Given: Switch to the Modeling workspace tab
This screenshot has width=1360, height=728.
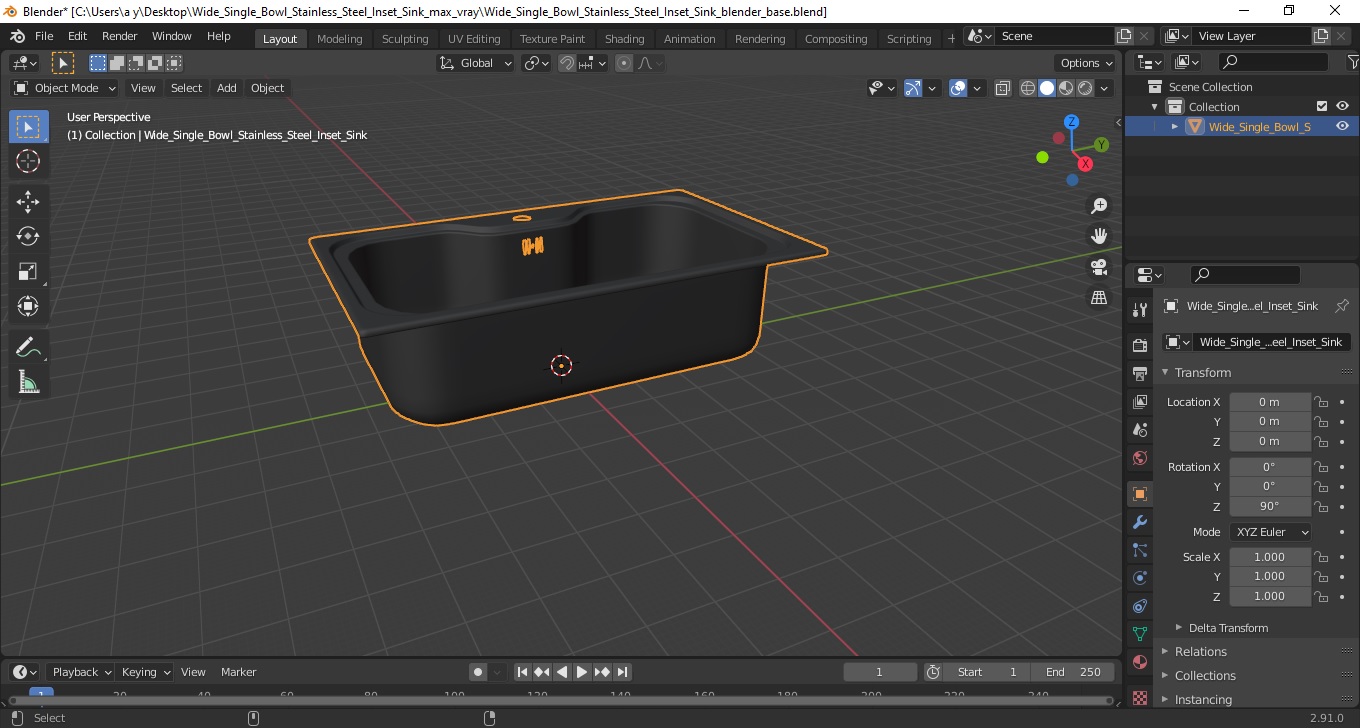Looking at the screenshot, I should coord(339,38).
